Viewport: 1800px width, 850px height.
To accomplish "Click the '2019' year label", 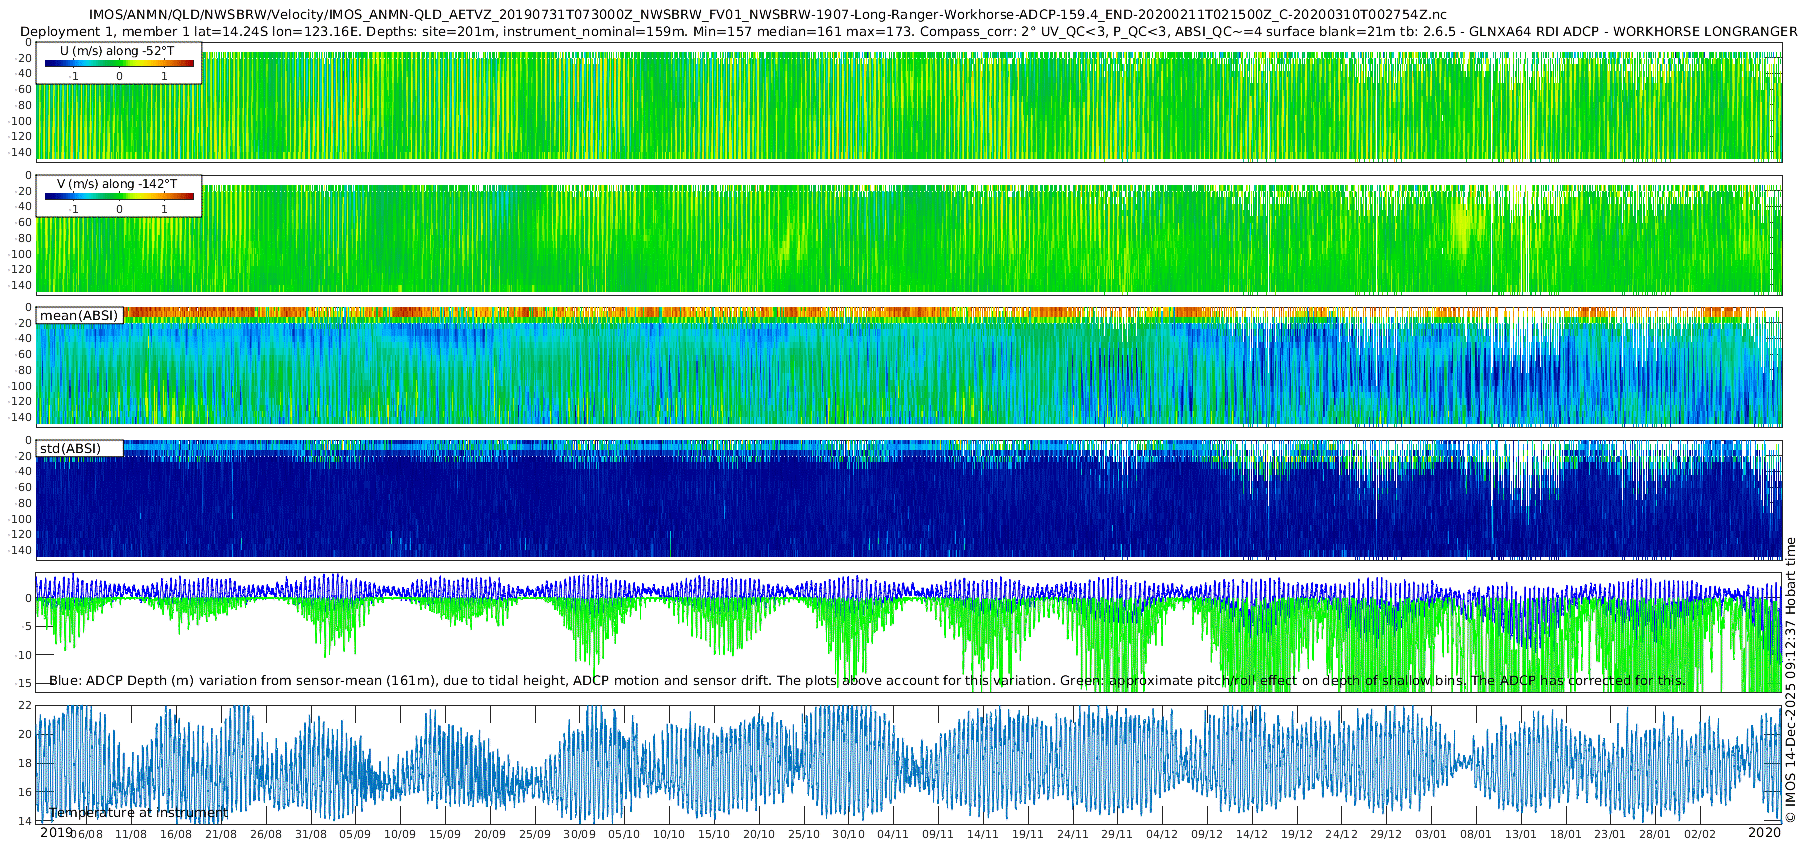I will point(56,832).
